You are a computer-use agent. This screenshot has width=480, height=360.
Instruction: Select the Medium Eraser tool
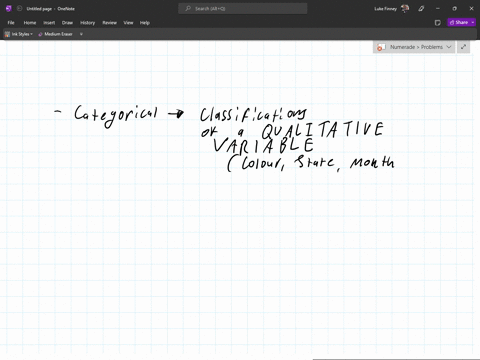coord(55,34)
